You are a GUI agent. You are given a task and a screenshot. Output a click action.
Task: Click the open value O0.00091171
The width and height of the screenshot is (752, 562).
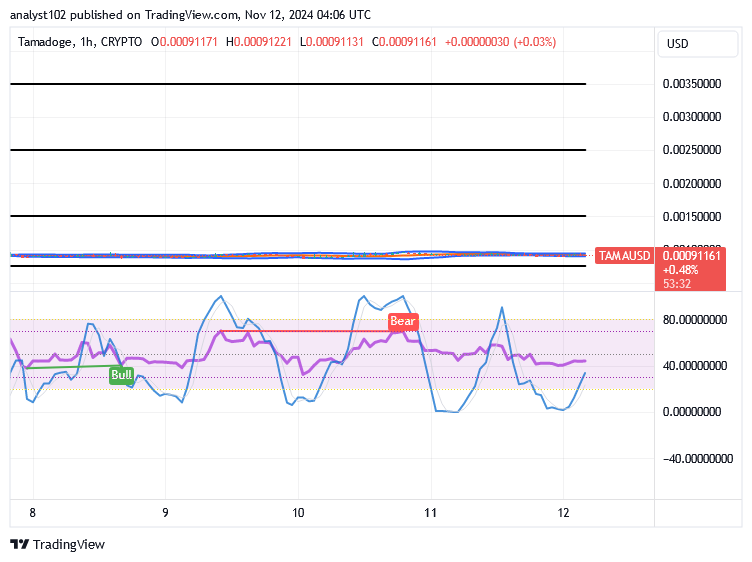point(184,42)
